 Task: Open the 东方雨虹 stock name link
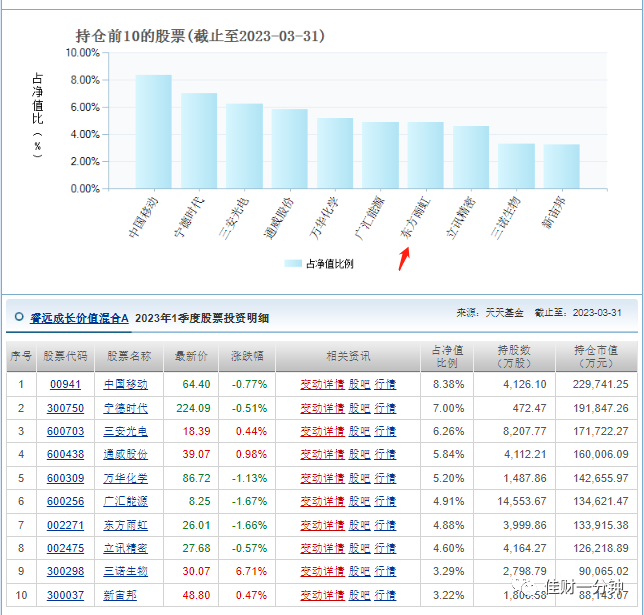point(125,525)
